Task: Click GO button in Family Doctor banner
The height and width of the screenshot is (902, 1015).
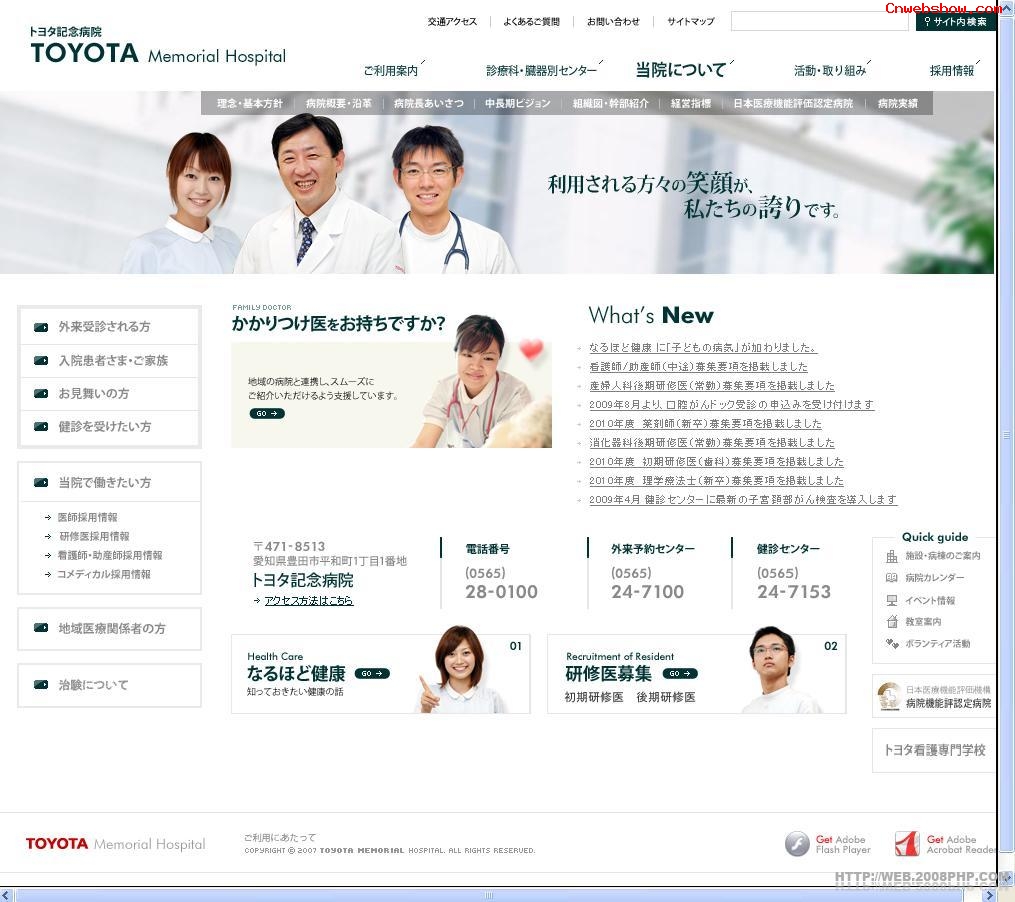Action: 267,413
